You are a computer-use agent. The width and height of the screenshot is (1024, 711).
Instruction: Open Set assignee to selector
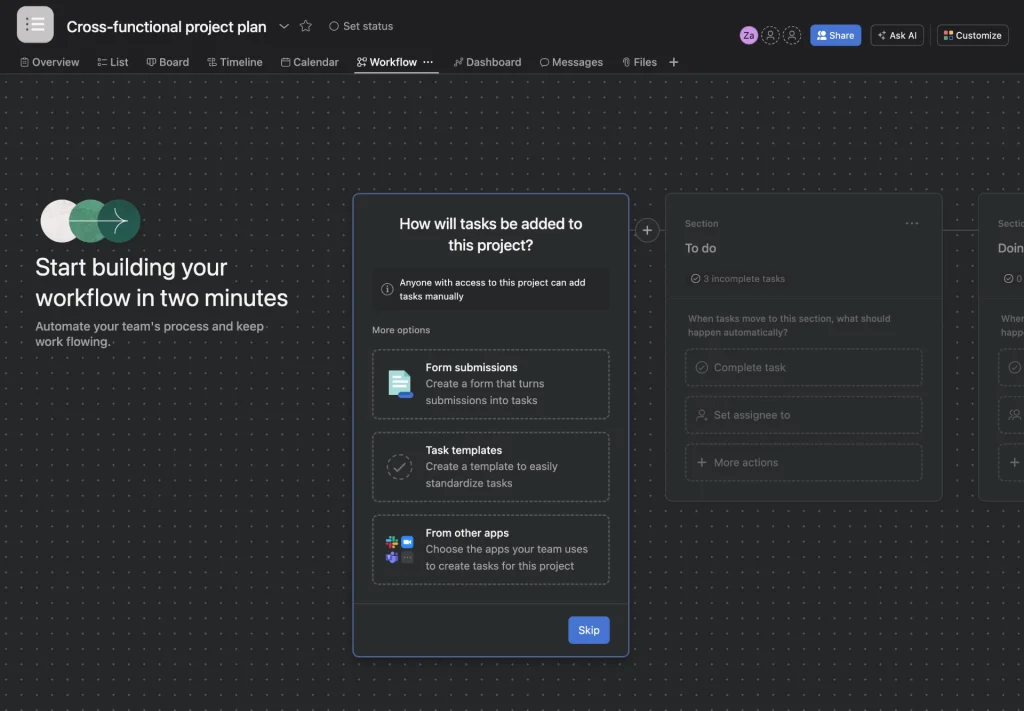(x=803, y=415)
